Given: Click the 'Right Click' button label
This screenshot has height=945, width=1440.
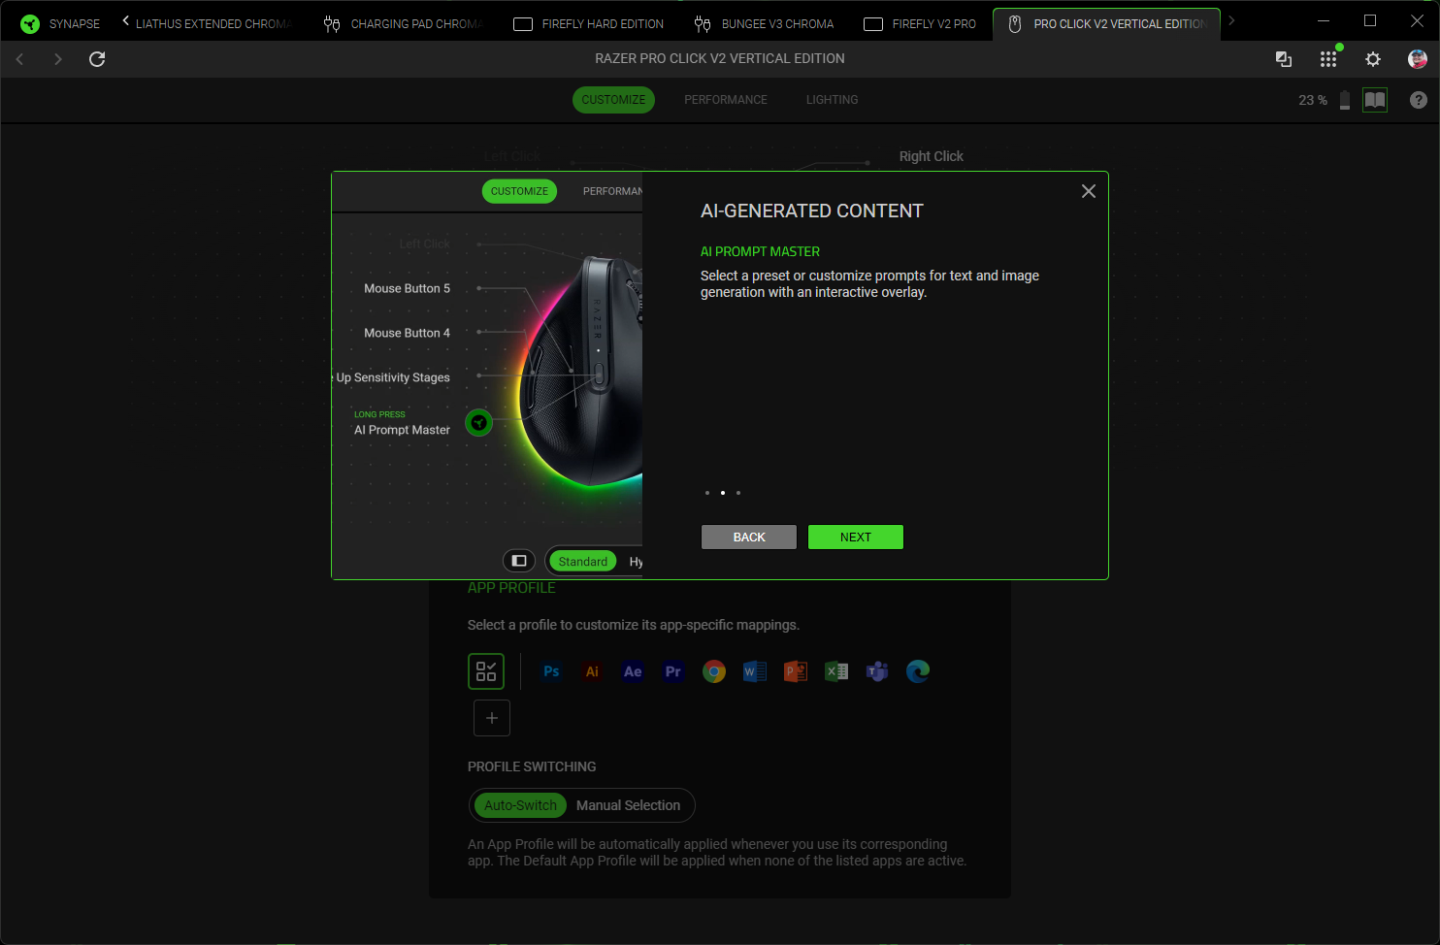Looking at the screenshot, I should (931, 156).
